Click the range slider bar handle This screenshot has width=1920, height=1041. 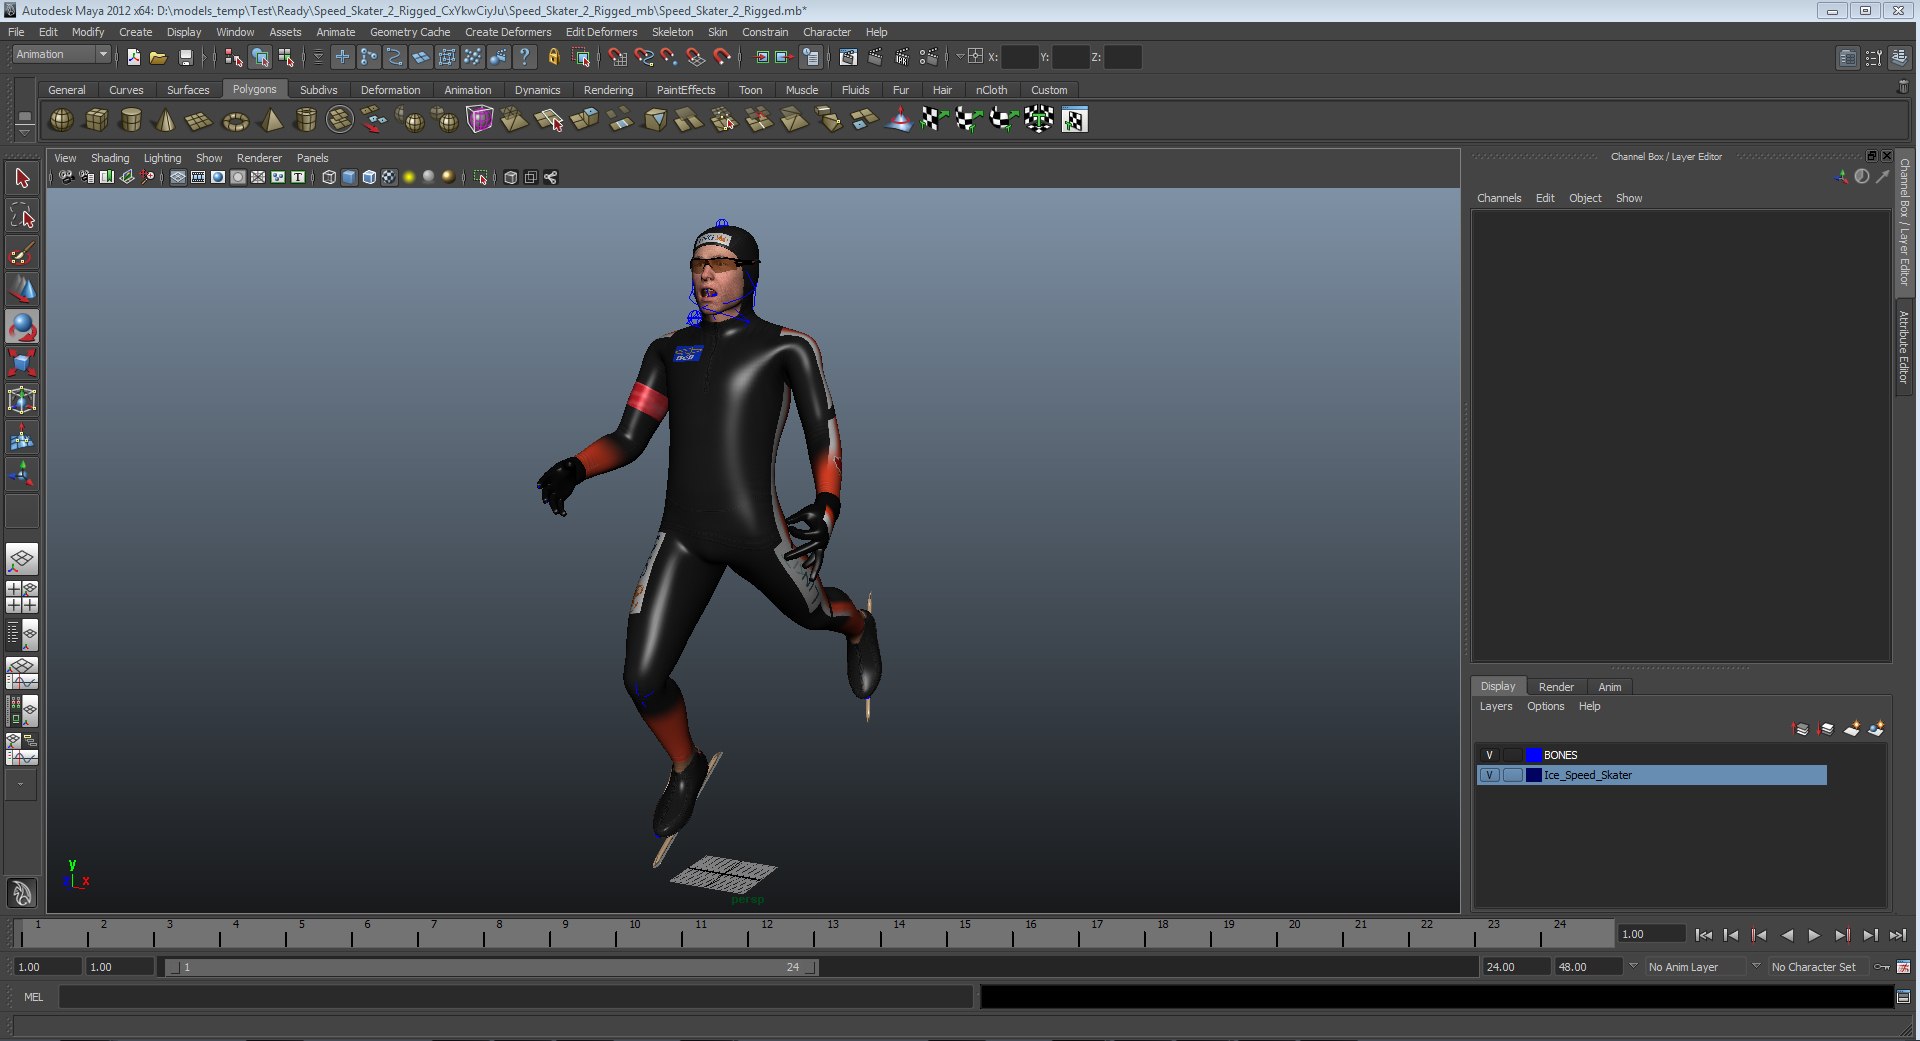point(491,967)
